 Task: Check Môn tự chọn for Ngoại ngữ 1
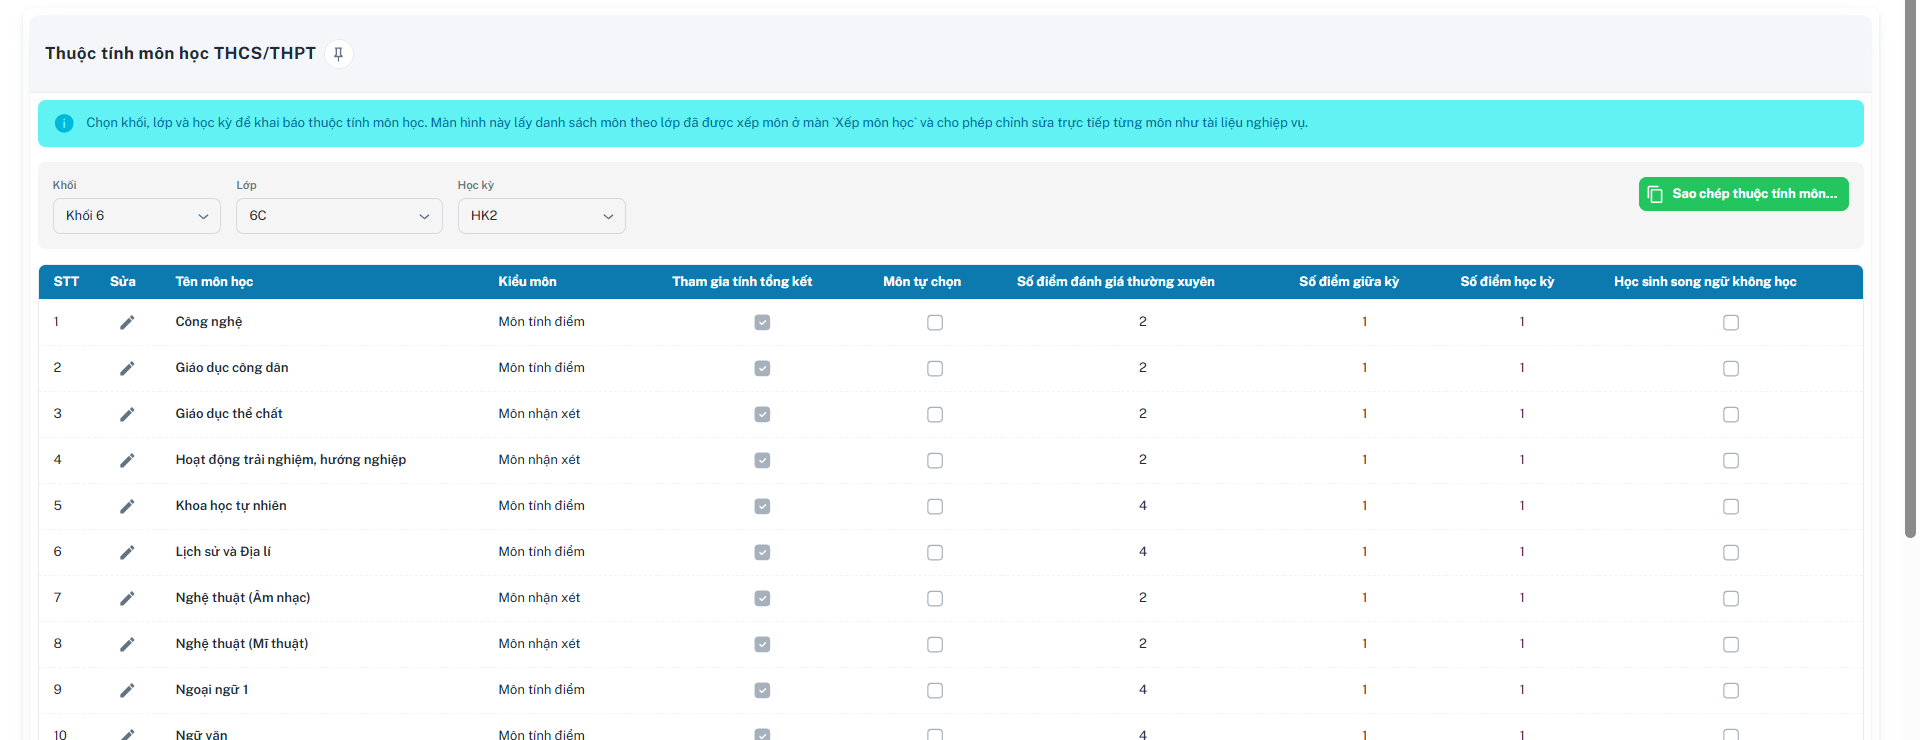[x=935, y=690]
